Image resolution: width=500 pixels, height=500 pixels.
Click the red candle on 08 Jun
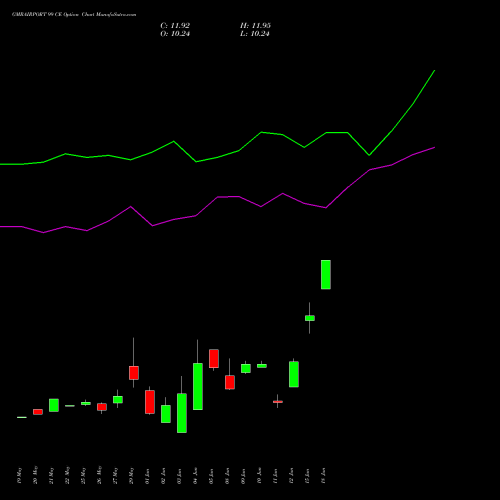(230, 382)
